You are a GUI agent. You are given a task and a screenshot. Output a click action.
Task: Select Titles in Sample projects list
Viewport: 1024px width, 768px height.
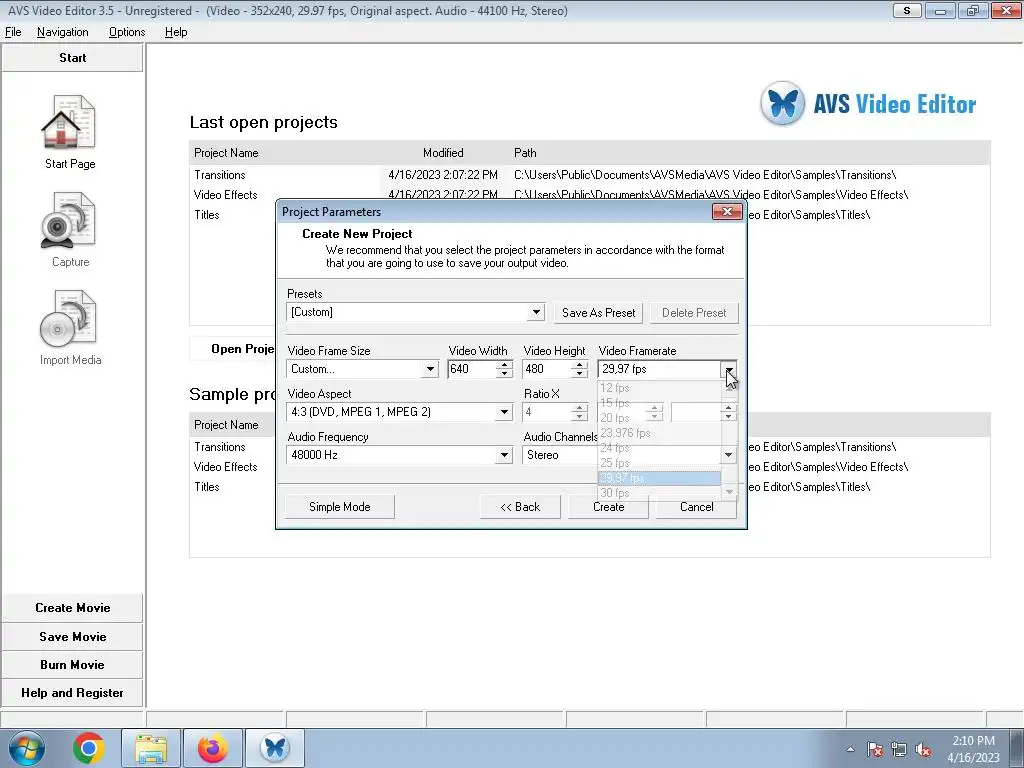click(206, 487)
